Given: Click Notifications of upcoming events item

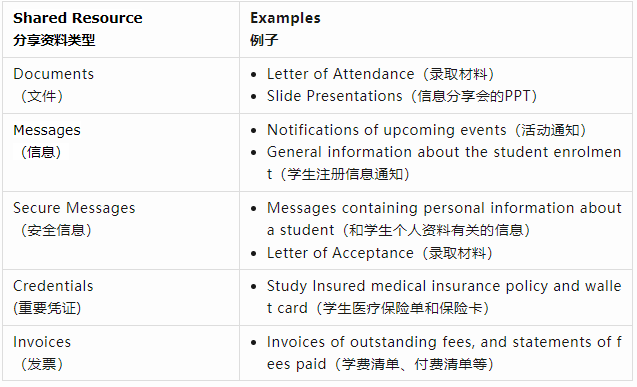Looking at the screenshot, I should point(427,130).
